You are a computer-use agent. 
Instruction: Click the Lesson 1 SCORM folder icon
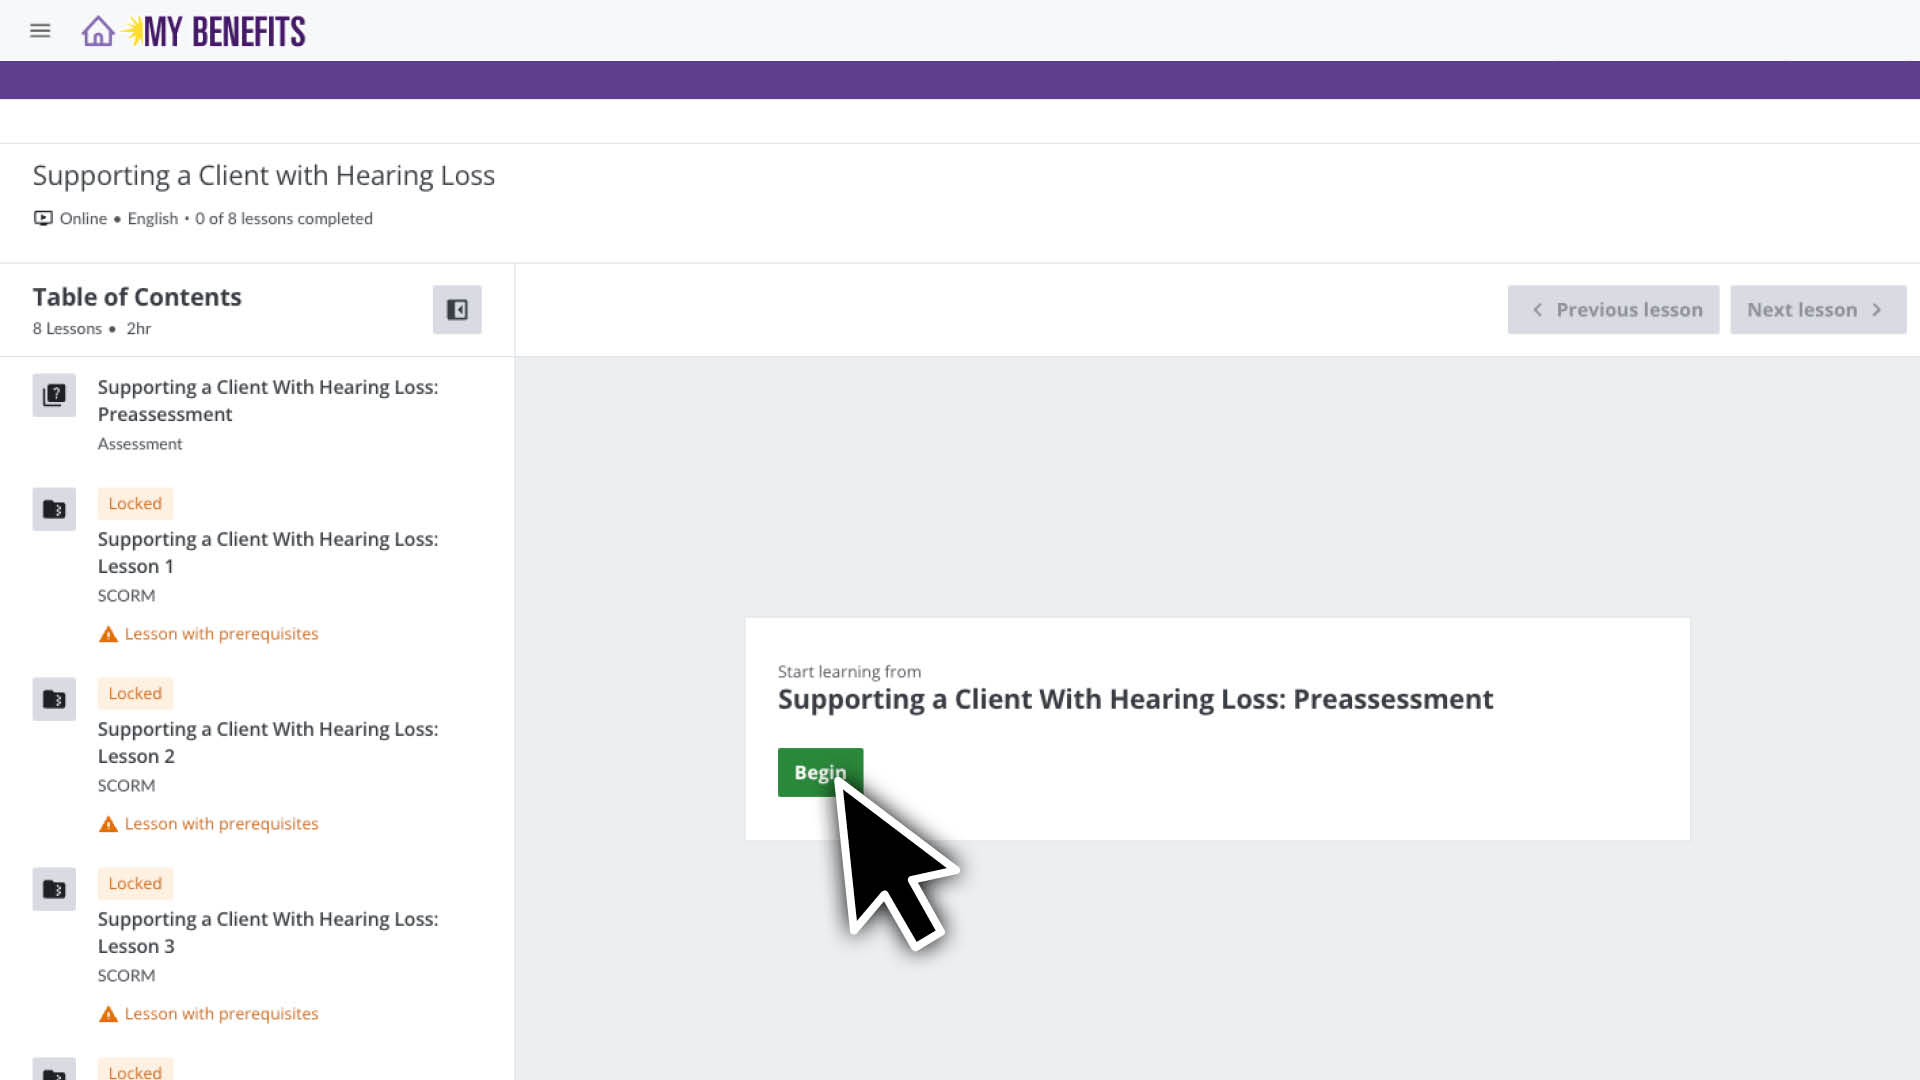(54, 510)
